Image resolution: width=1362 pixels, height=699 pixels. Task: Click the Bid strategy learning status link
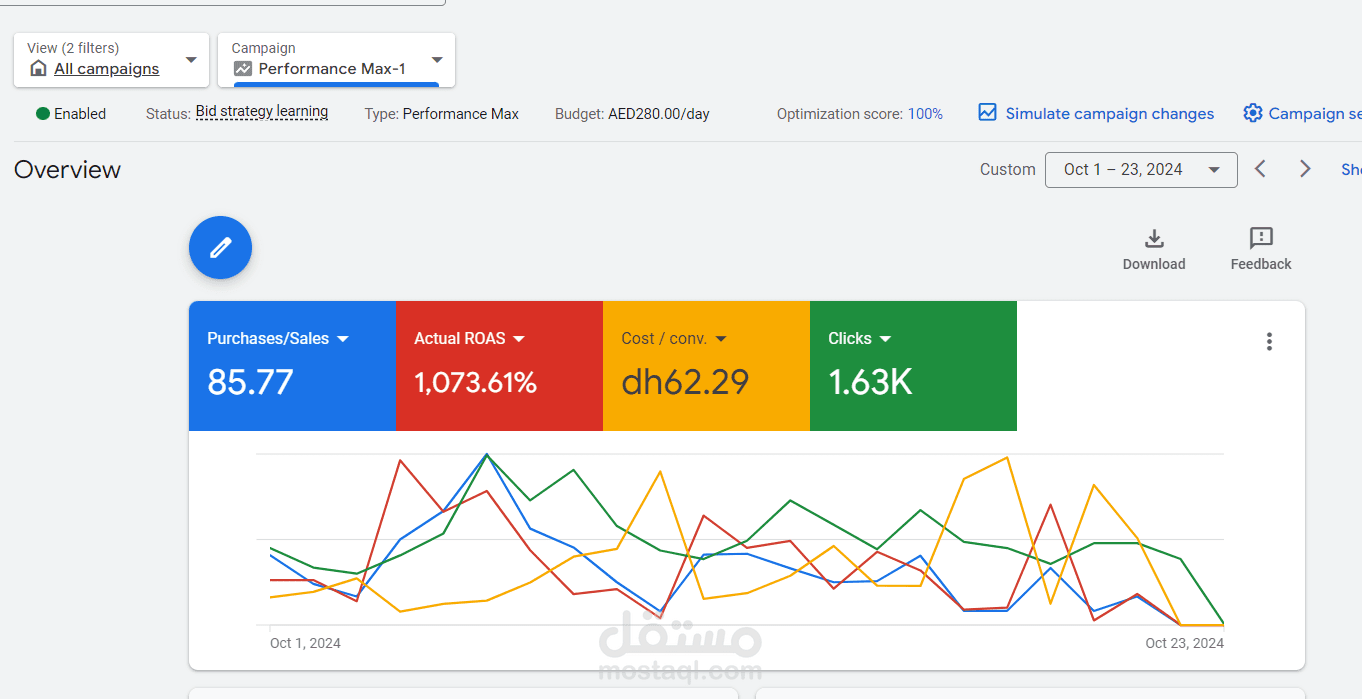(262, 112)
